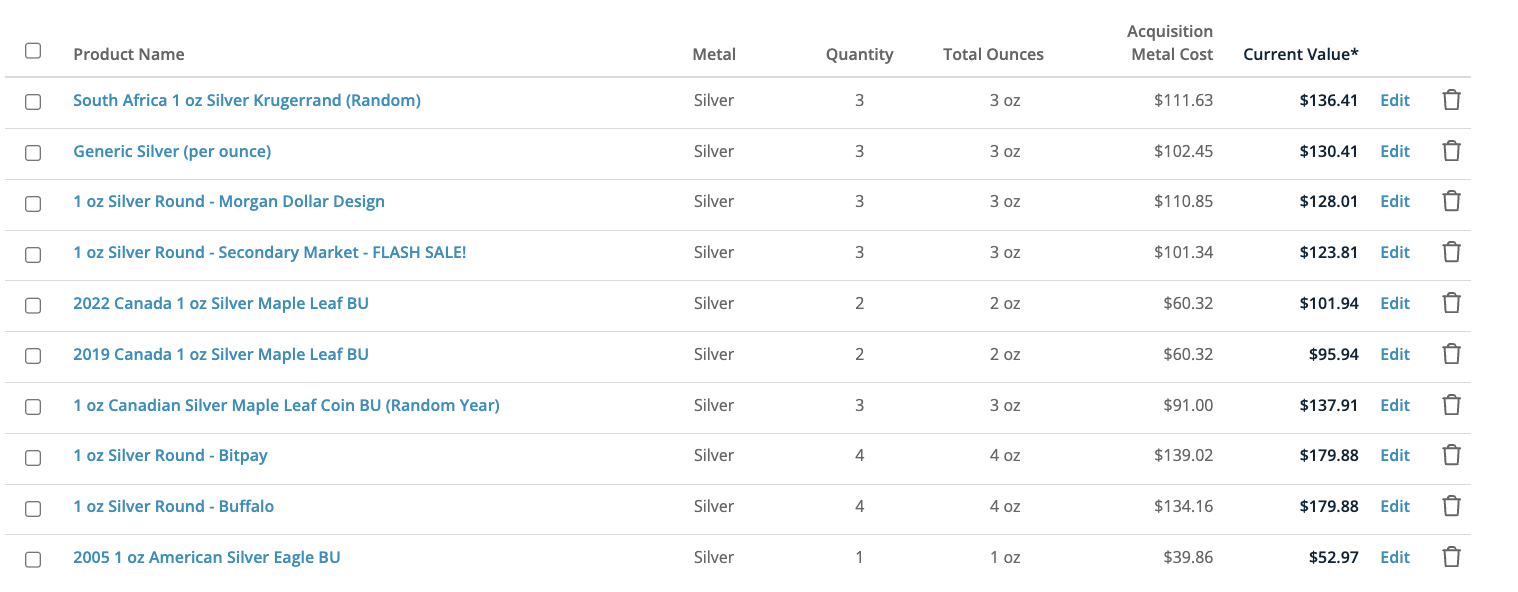Click Edit for 2022 Canada Maple Leaf
Image resolution: width=1518 pixels, height=592 pixels.
(x=1395, y=303)
